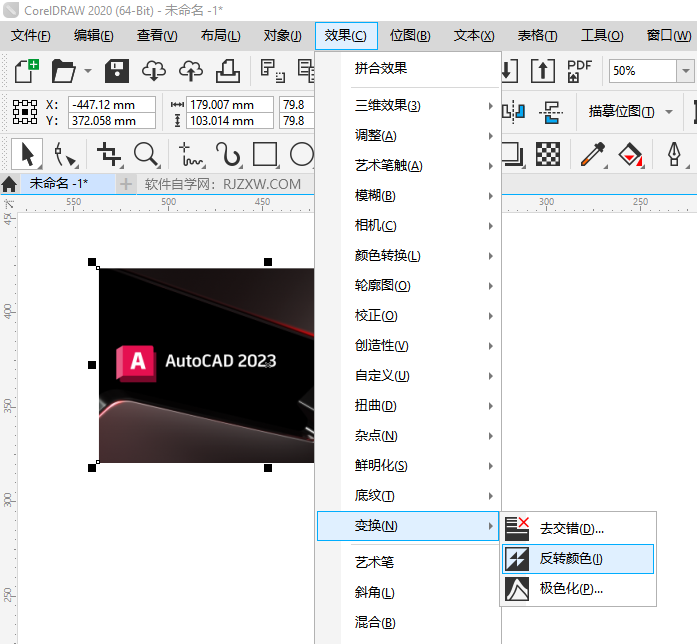
Task: Open the 轮廓图(O) submenu
Action: [410, 286]
